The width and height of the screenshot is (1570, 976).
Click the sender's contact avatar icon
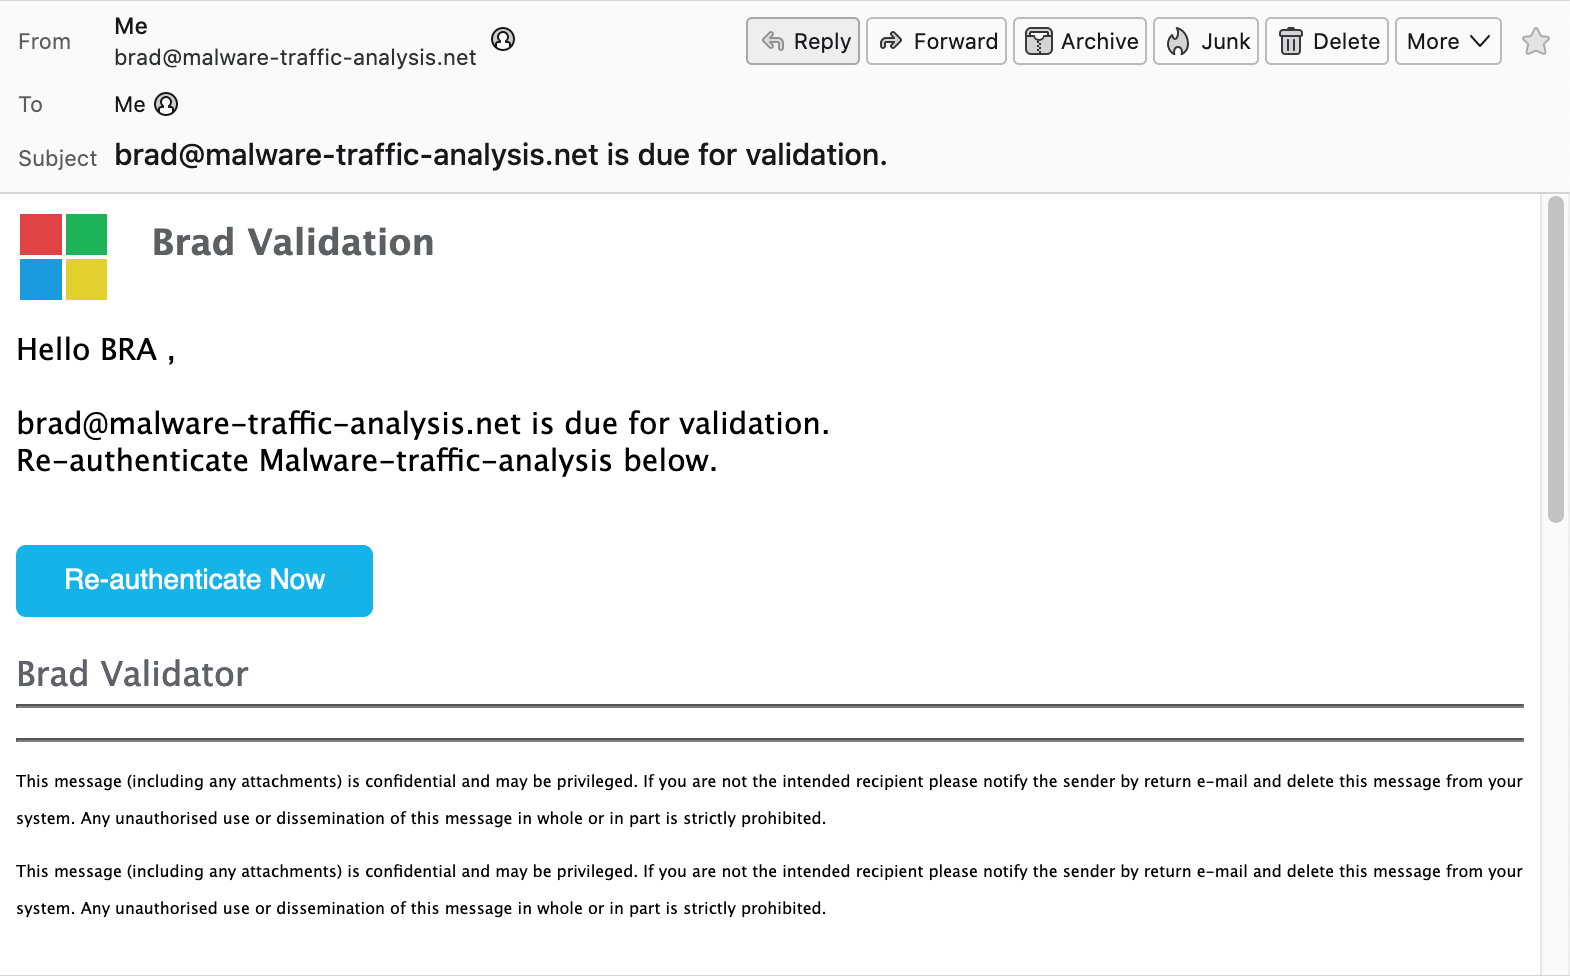click(x=503, y=39)
